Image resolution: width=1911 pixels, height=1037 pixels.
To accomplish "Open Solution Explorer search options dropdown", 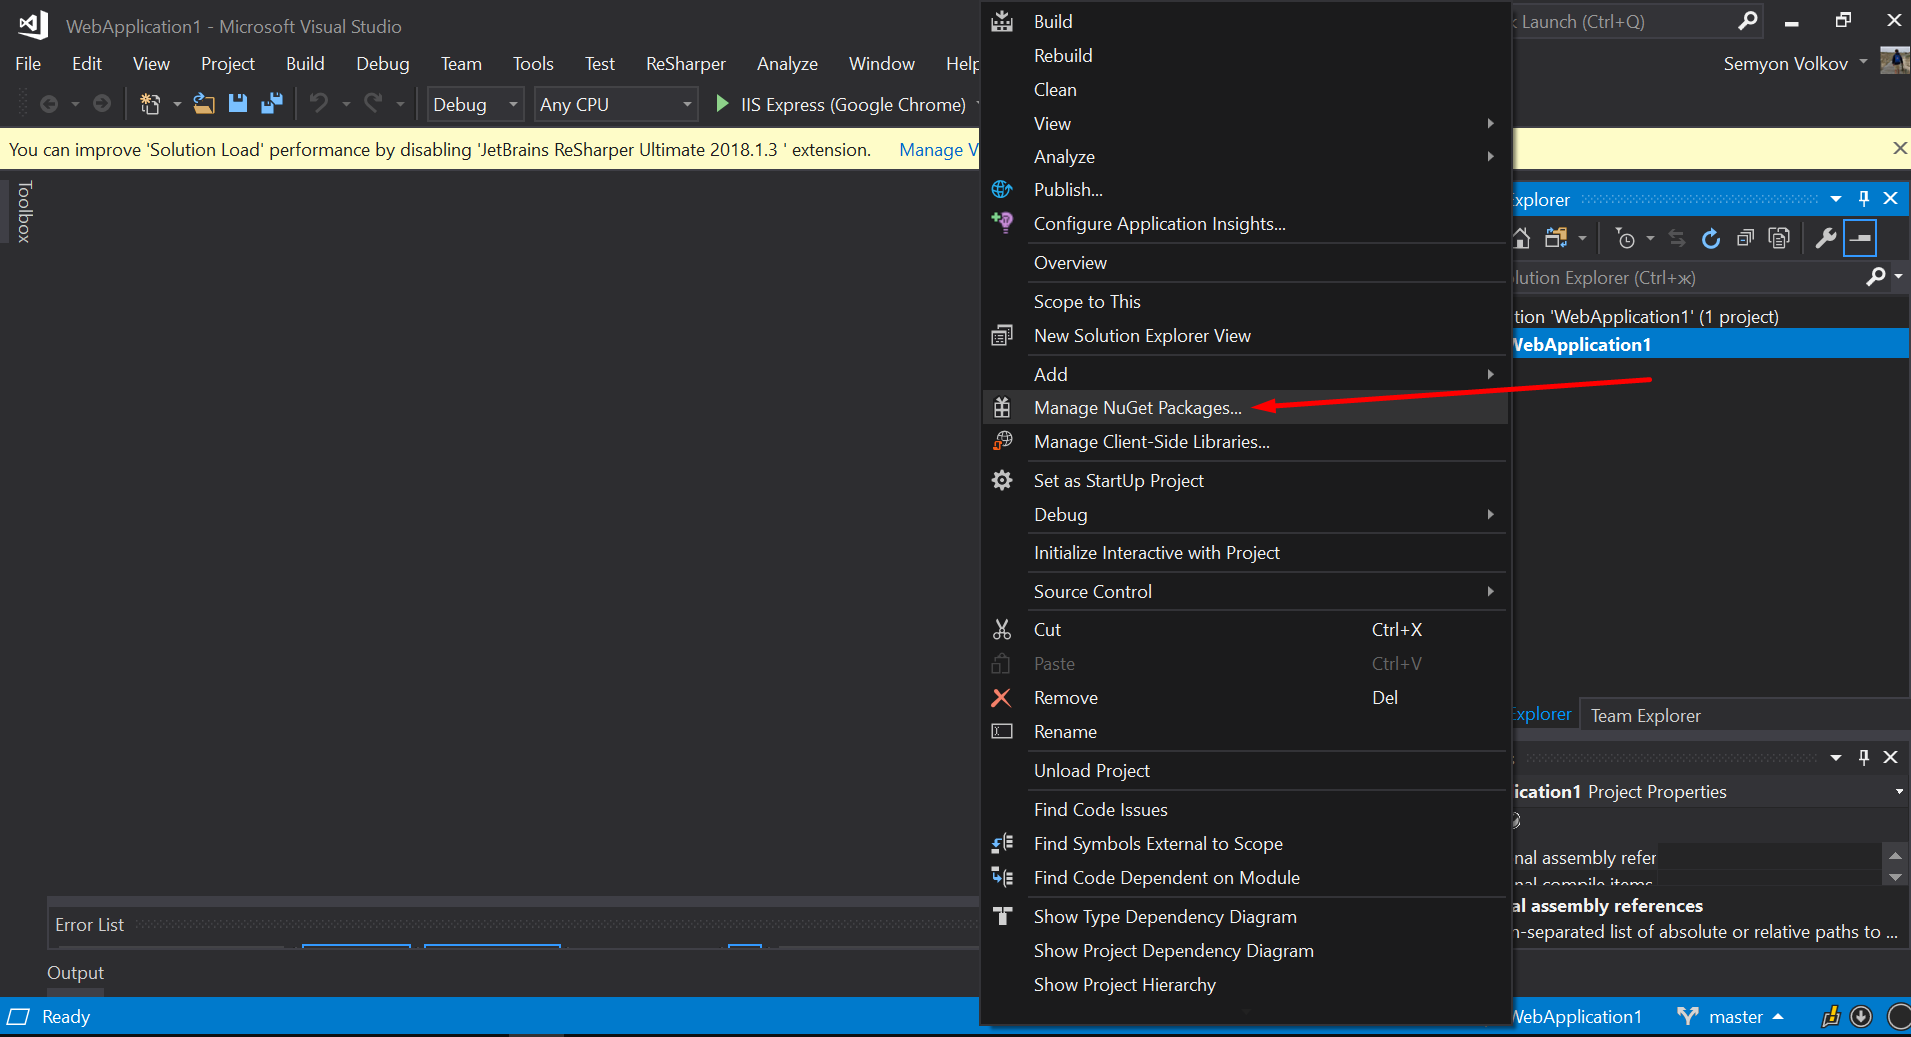I will [x=1898, y=277].
